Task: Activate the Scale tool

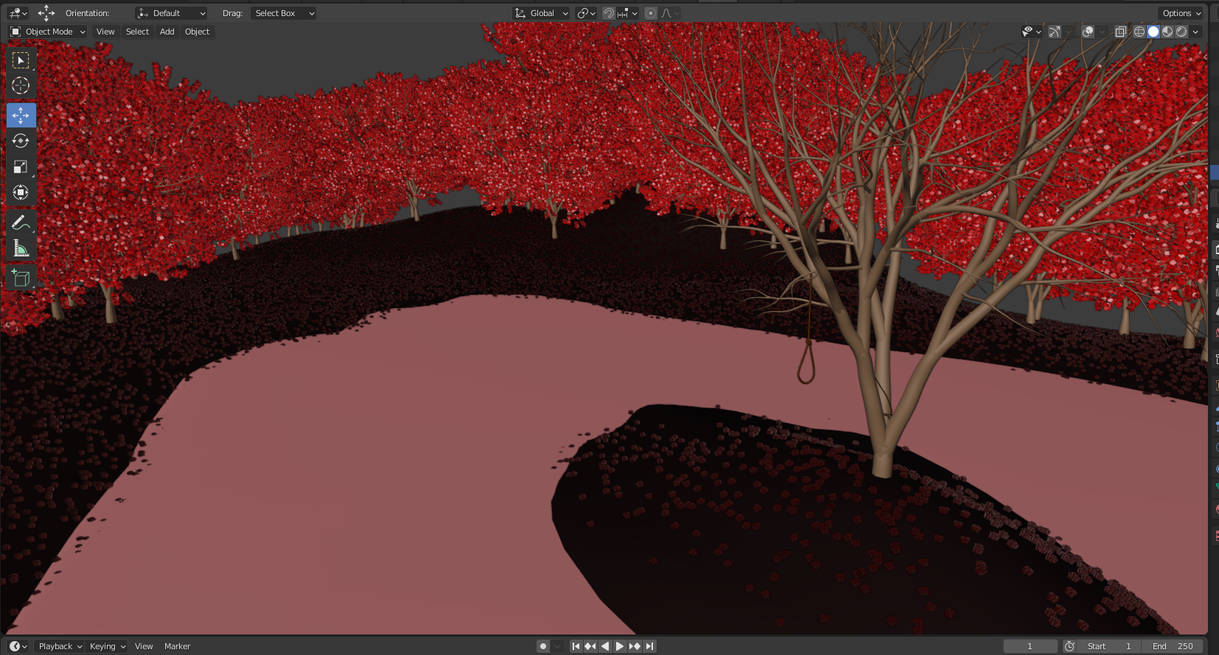Action: (x=20, y=166)
